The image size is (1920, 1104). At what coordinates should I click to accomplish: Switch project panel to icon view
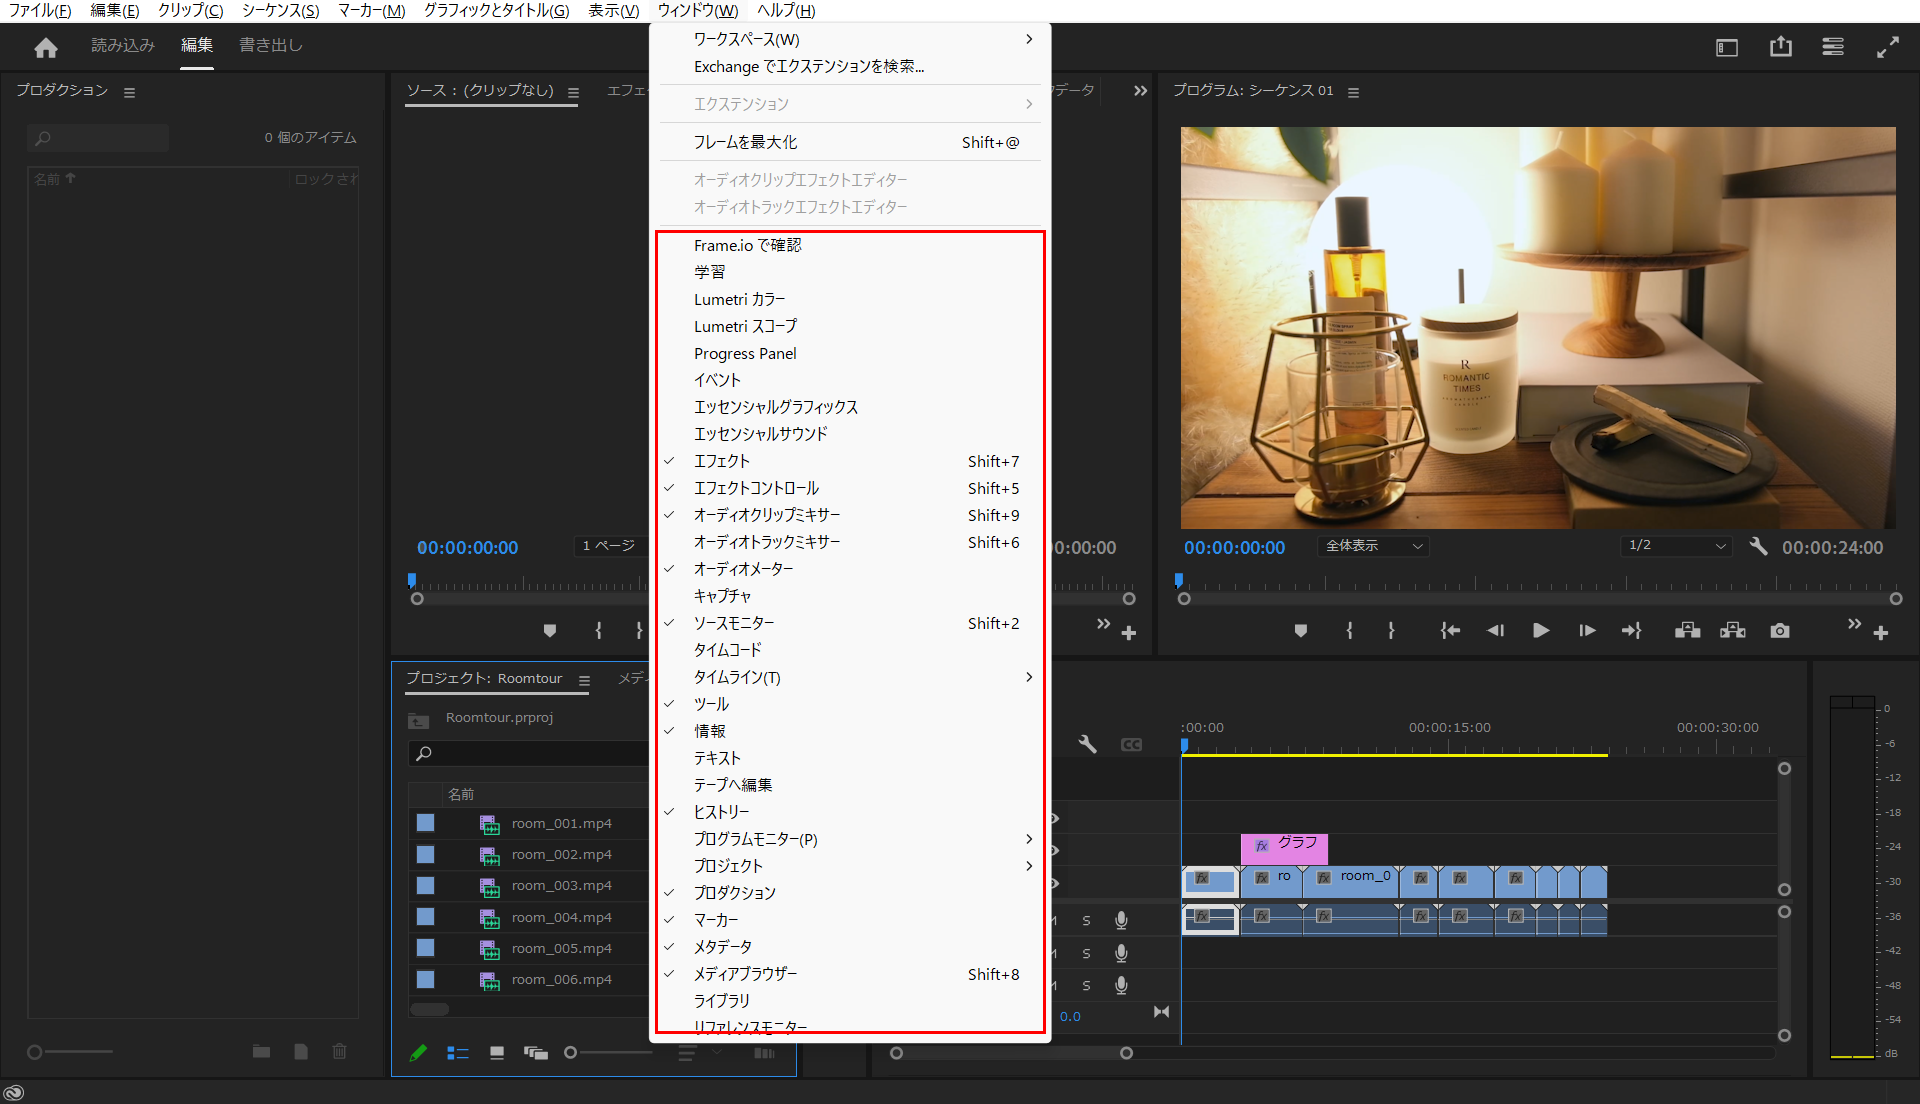coord(497,1053)
